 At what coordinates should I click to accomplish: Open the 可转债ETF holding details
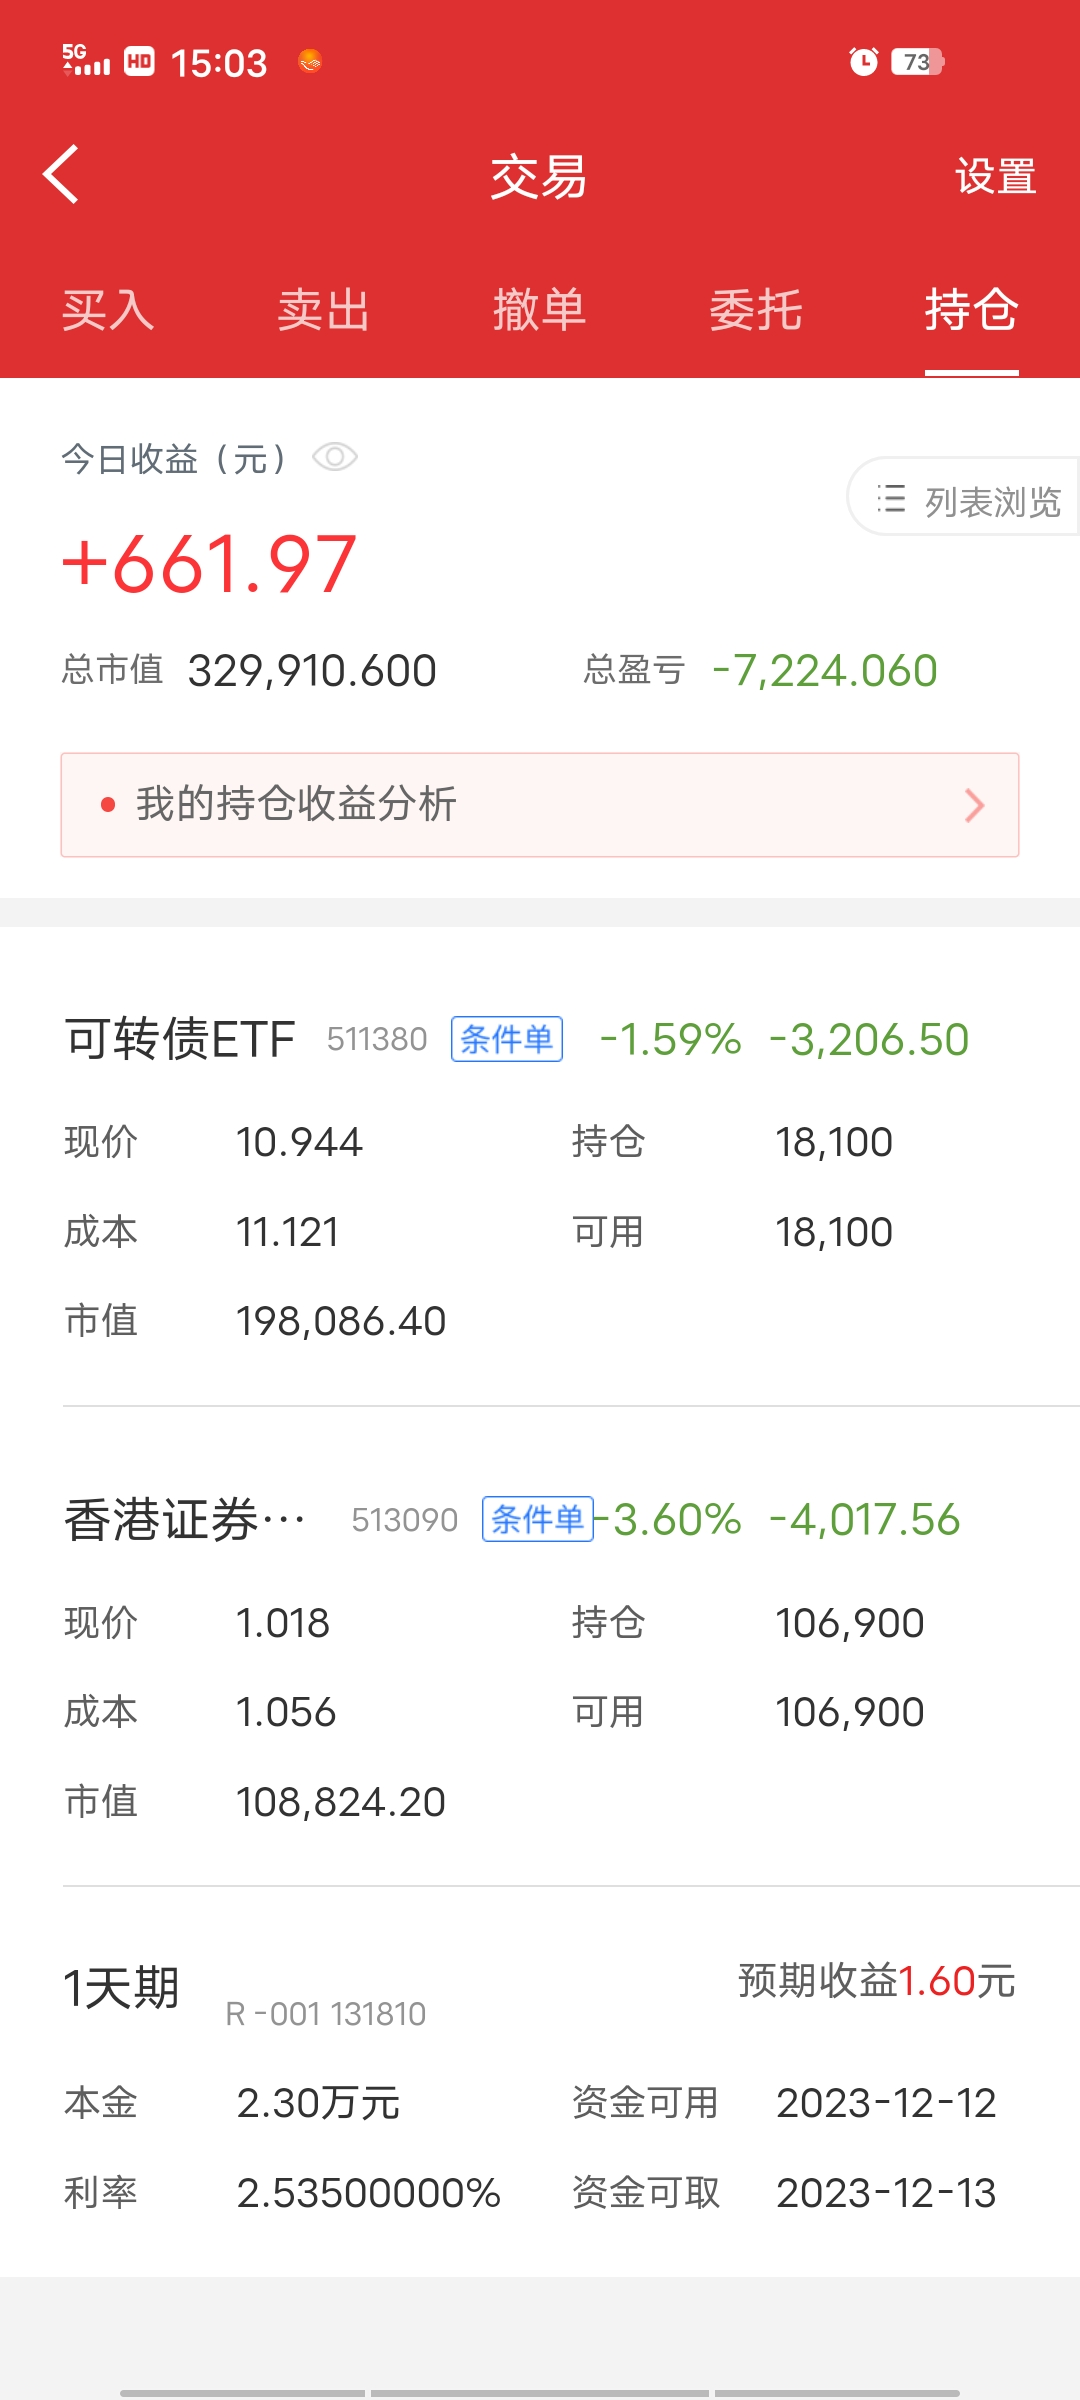tap(180, 1039)
